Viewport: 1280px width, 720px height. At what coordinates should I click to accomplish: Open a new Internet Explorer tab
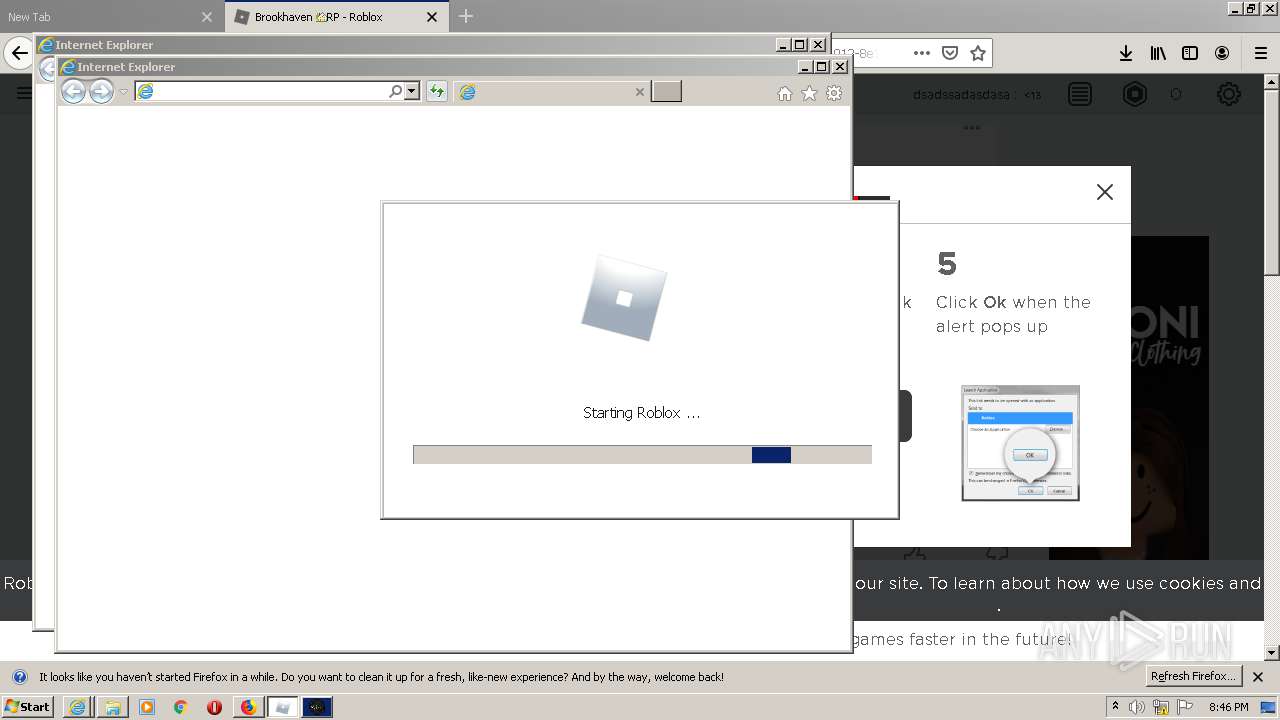pyautogui.click(x=666, y=92)
